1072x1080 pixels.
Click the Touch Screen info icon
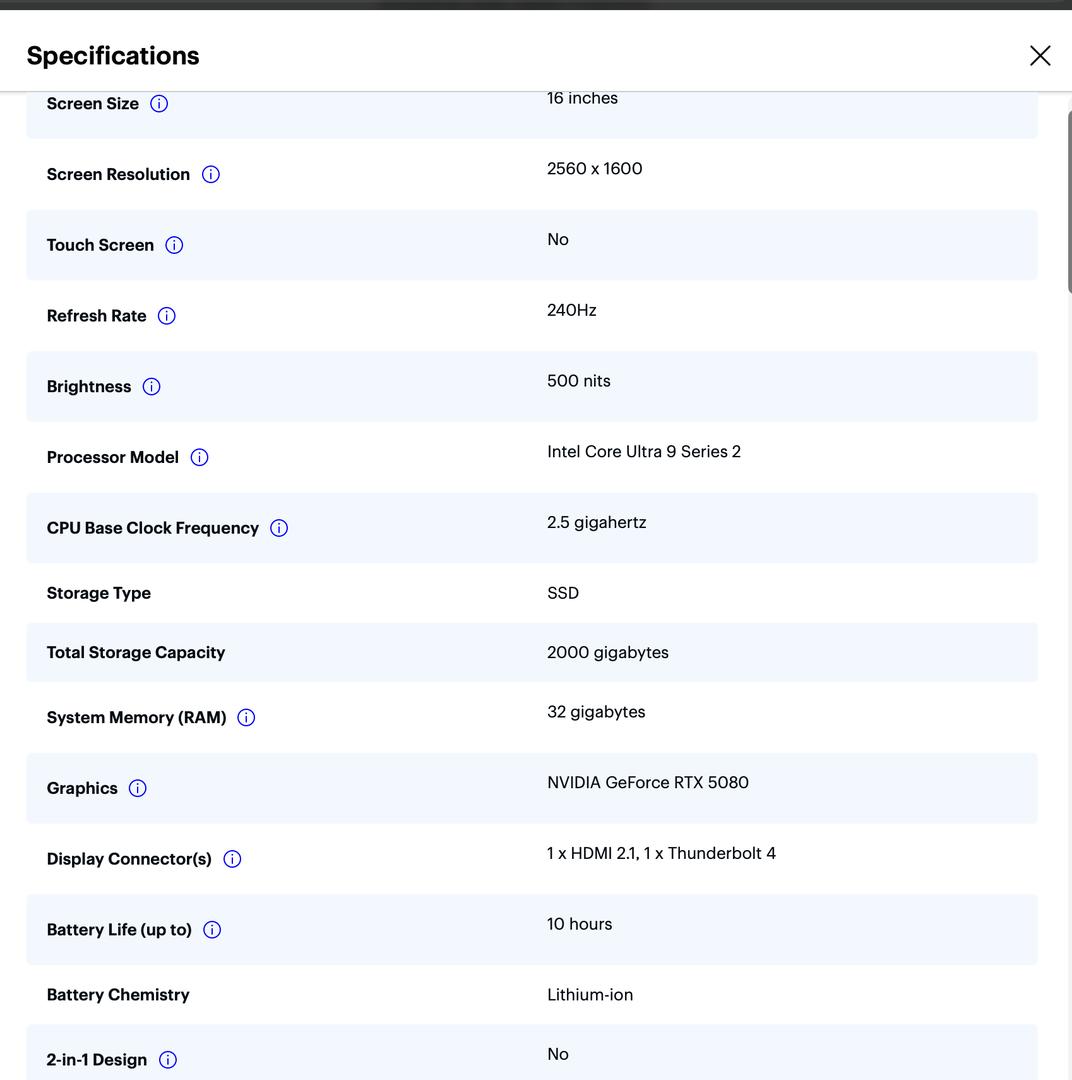click(174, 245)
